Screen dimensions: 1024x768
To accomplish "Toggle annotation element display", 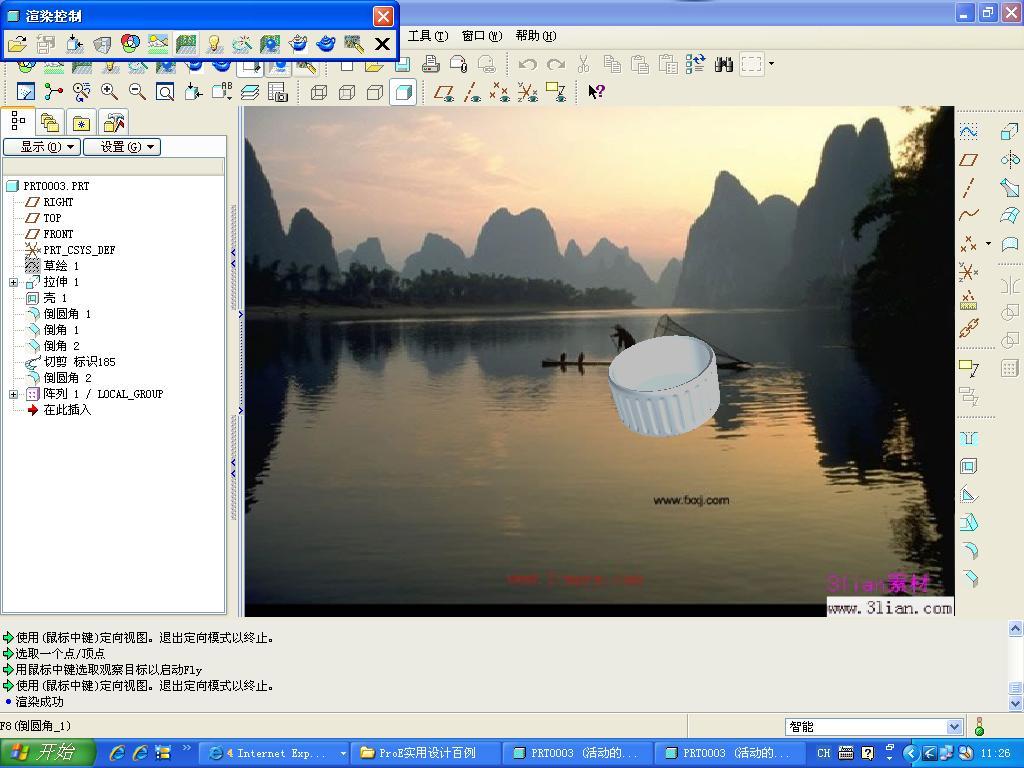I will click(x=556, y=92).
